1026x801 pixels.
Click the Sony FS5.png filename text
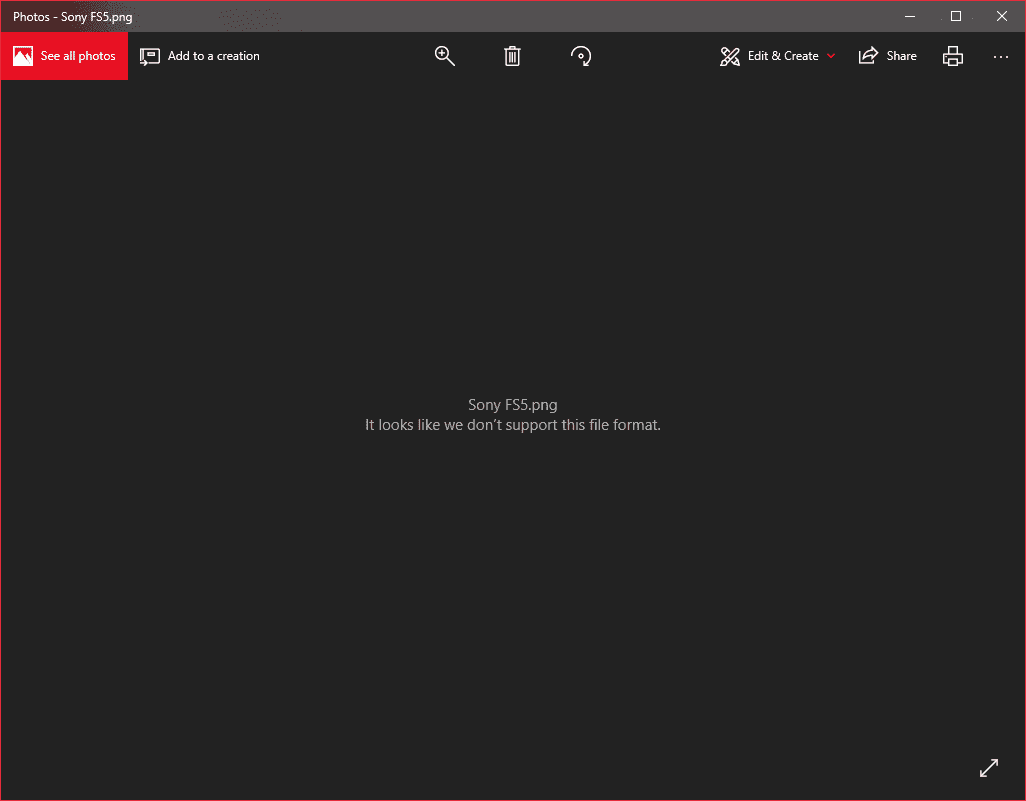(512, 405)
